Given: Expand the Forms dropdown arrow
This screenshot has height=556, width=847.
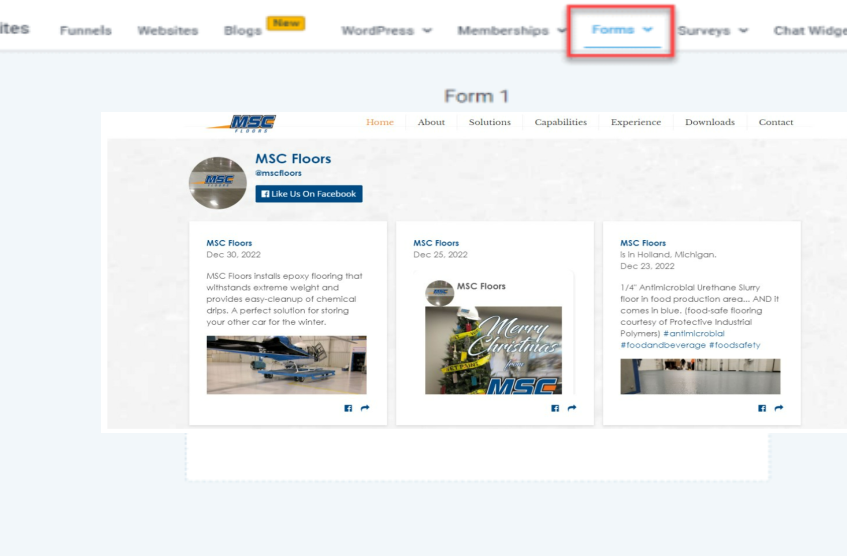Looking at the screenshot, I should point(647,29).
